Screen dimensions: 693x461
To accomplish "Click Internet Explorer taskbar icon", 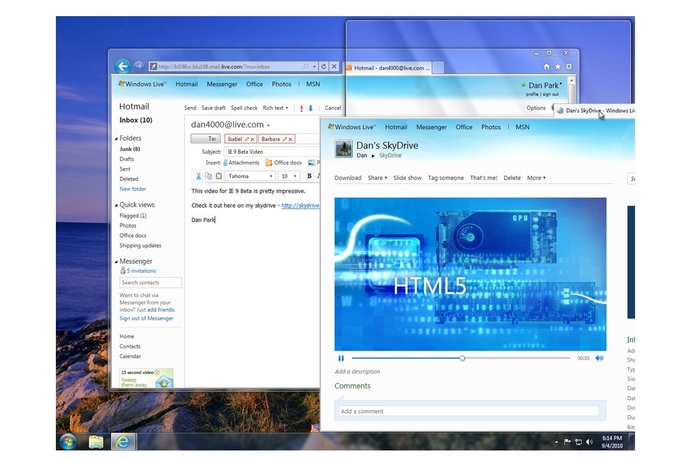I will pos(122,442).
